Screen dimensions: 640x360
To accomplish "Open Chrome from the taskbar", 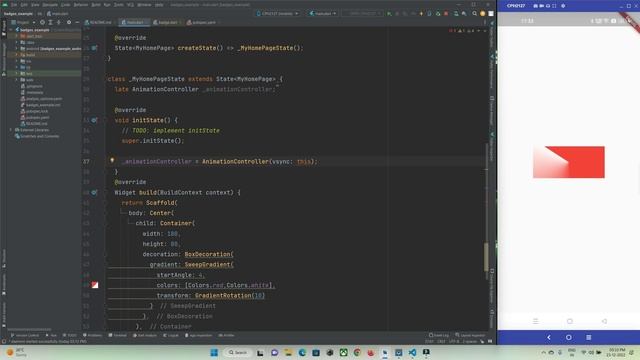I will [x=357, y=352].
